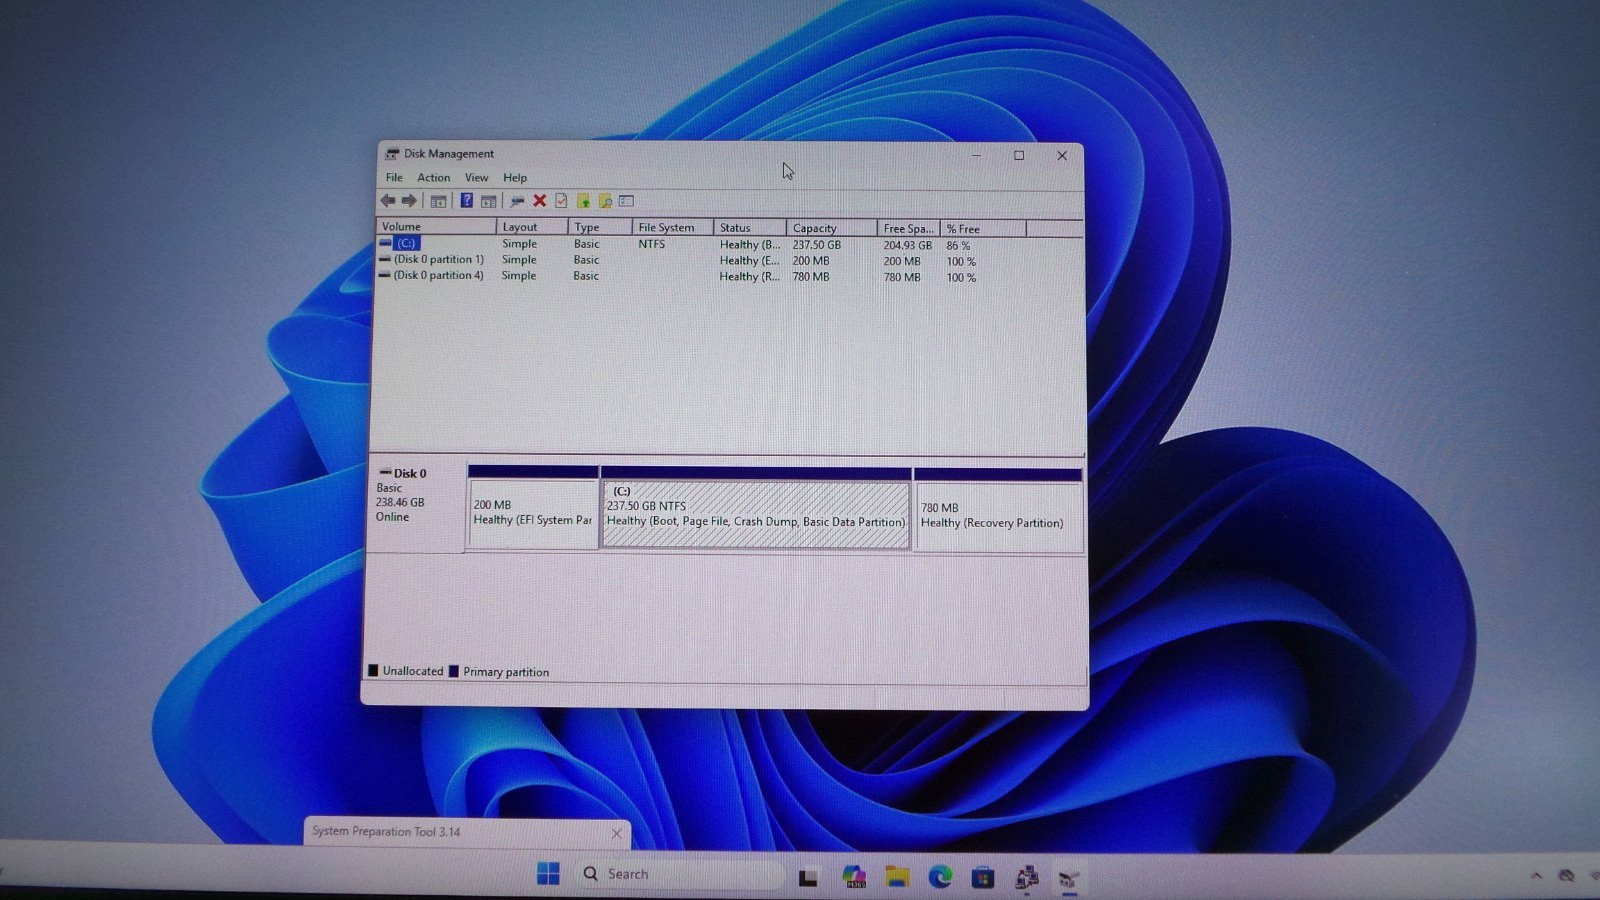Click the Disk Management taskbar icon

tap(1069, 878)
